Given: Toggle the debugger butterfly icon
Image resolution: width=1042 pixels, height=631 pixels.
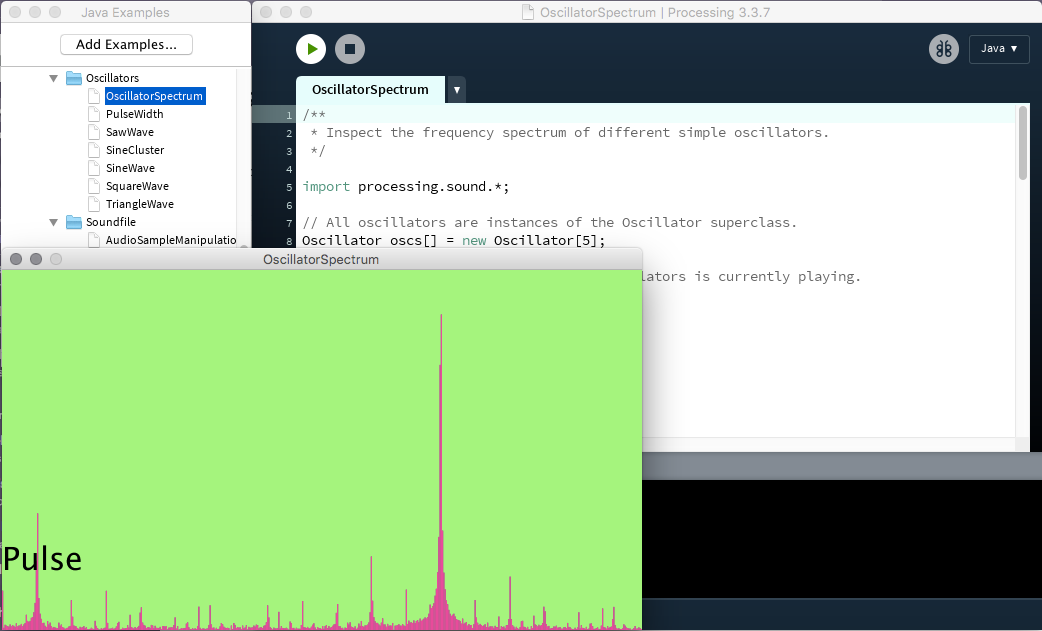Looking at the screenshot, I should click(x=944, y=49).
